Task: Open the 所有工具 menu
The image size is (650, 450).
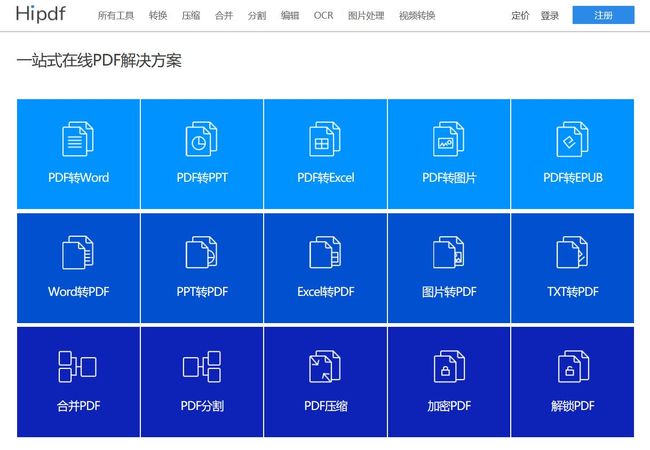Action: point(116,16)
